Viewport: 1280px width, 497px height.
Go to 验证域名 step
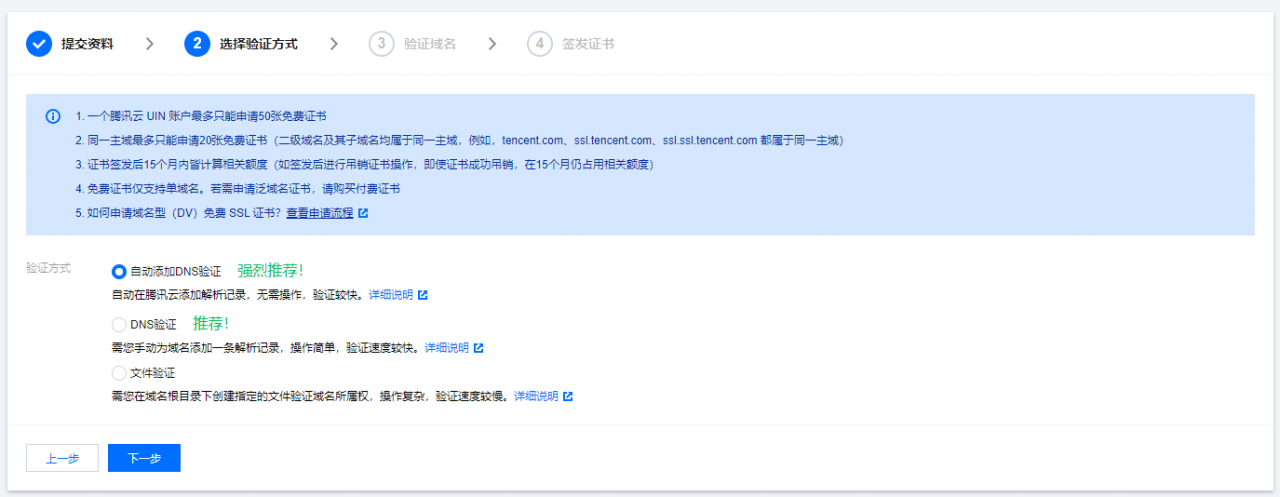pyautogui.click(x=429, y=44)
